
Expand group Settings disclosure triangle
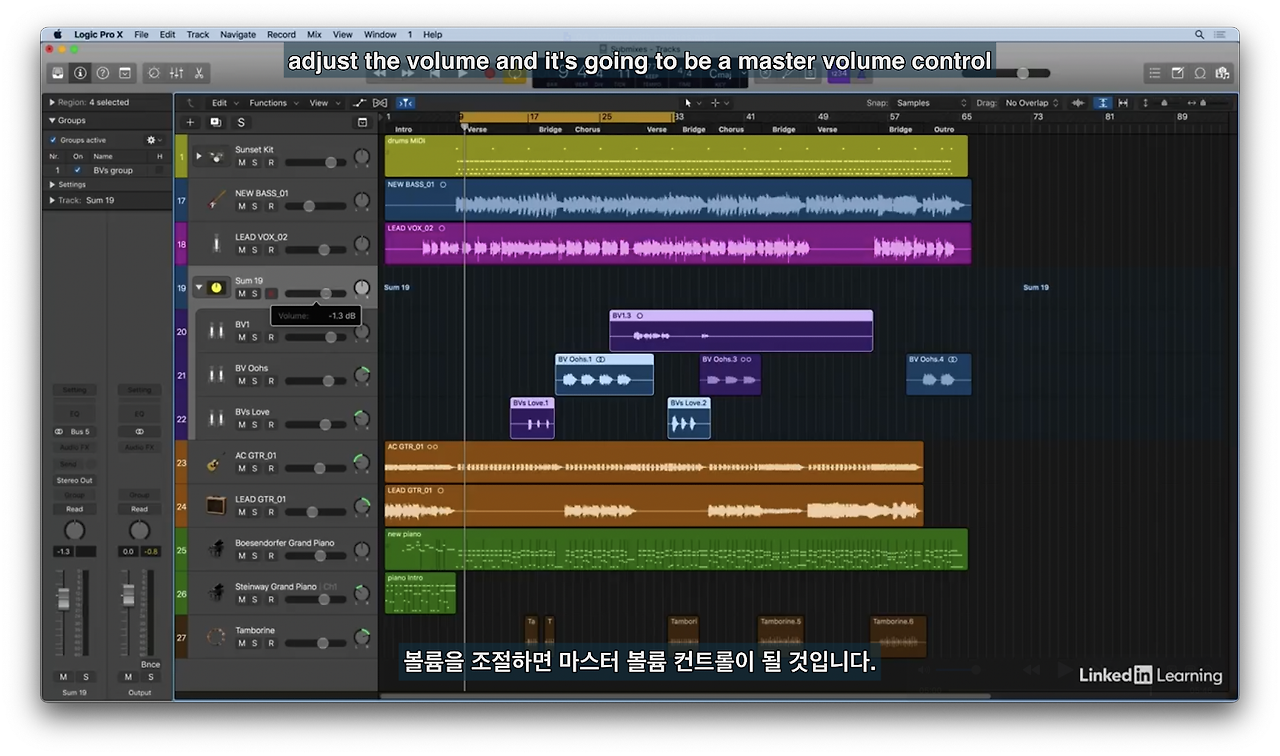tap(52, 185)
